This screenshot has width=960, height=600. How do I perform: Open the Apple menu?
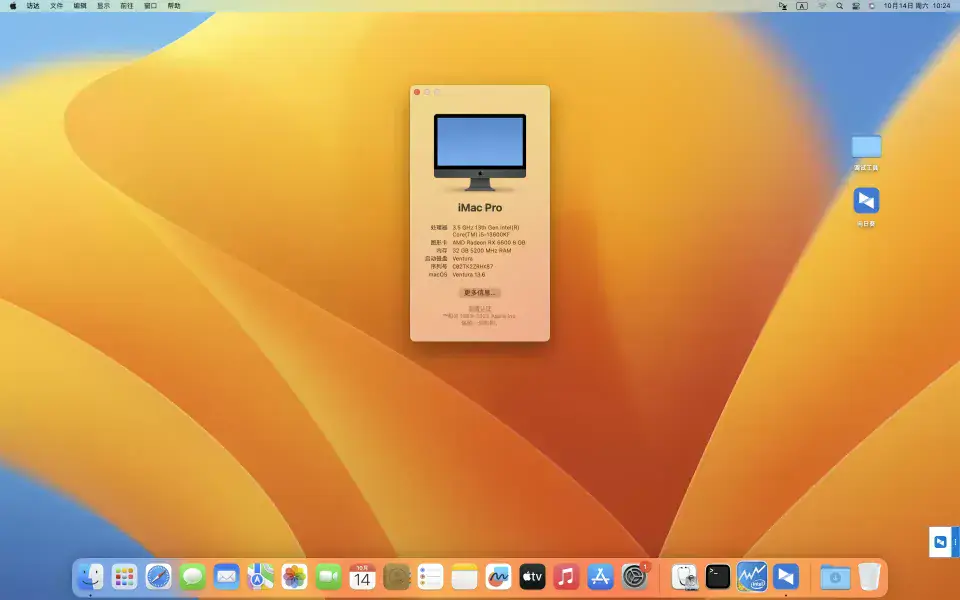[13, 6]
